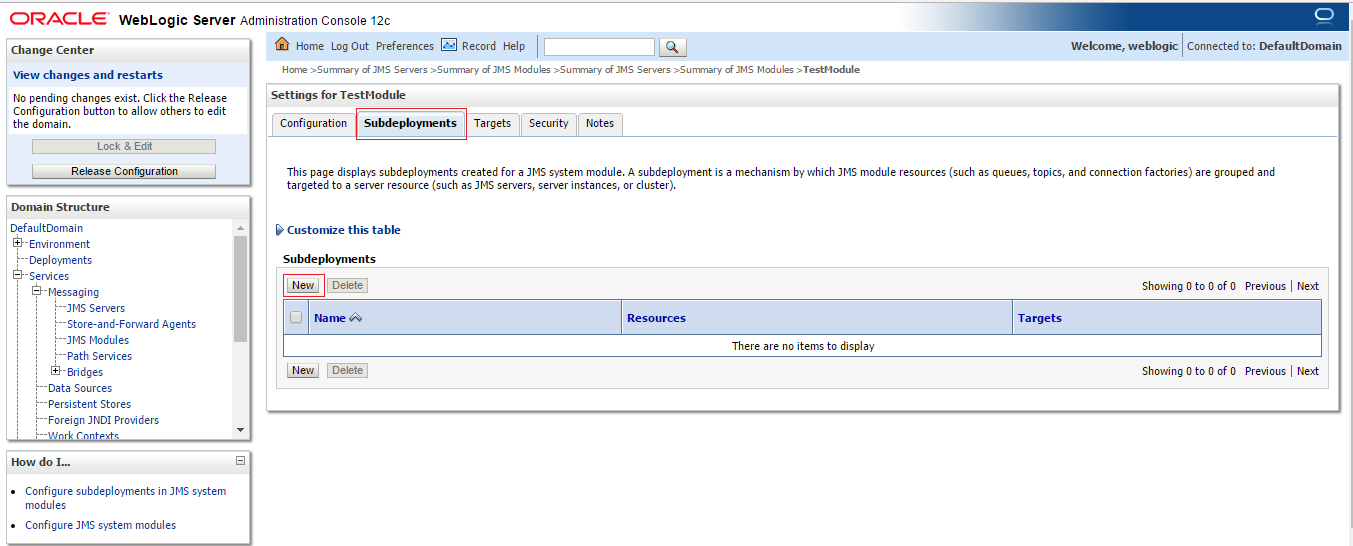This screenshot has width=1353, height=546.
Task: Open View changes and restarts link
Action: point(88,75)
